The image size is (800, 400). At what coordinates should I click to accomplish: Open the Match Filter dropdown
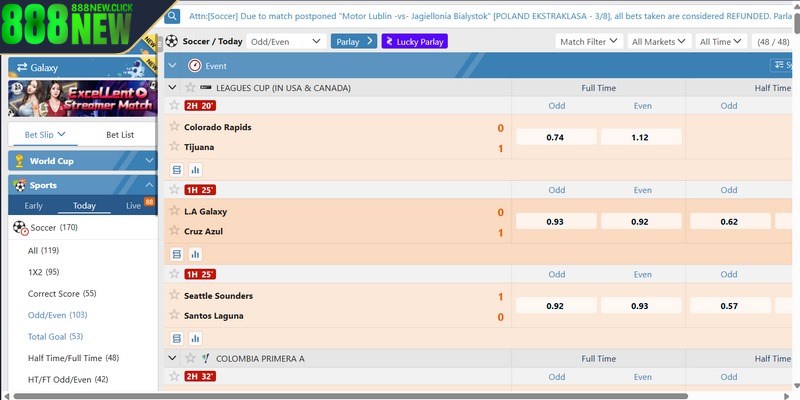coord(588,41)
